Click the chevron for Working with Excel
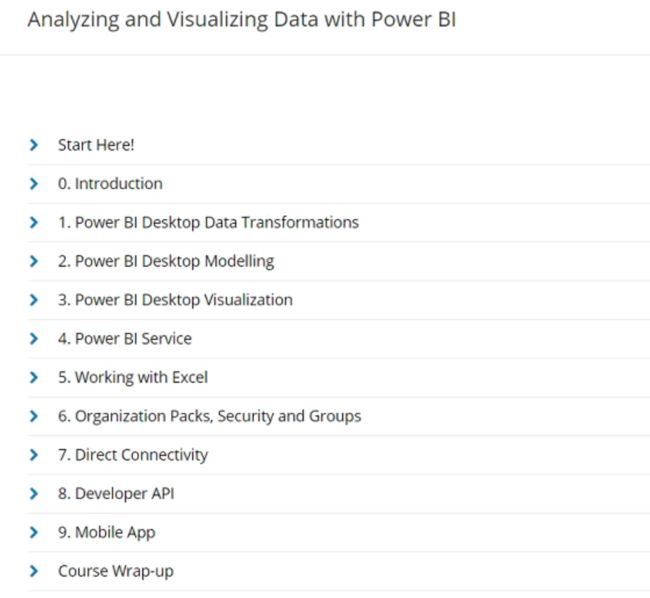This screenshot has height=598, width=650. pos(34,378)
